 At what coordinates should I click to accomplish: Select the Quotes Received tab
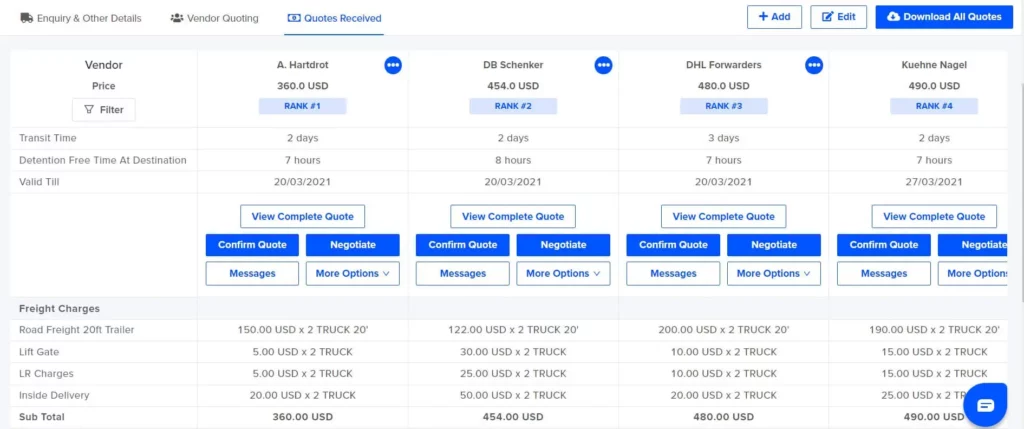click(334, 18)
